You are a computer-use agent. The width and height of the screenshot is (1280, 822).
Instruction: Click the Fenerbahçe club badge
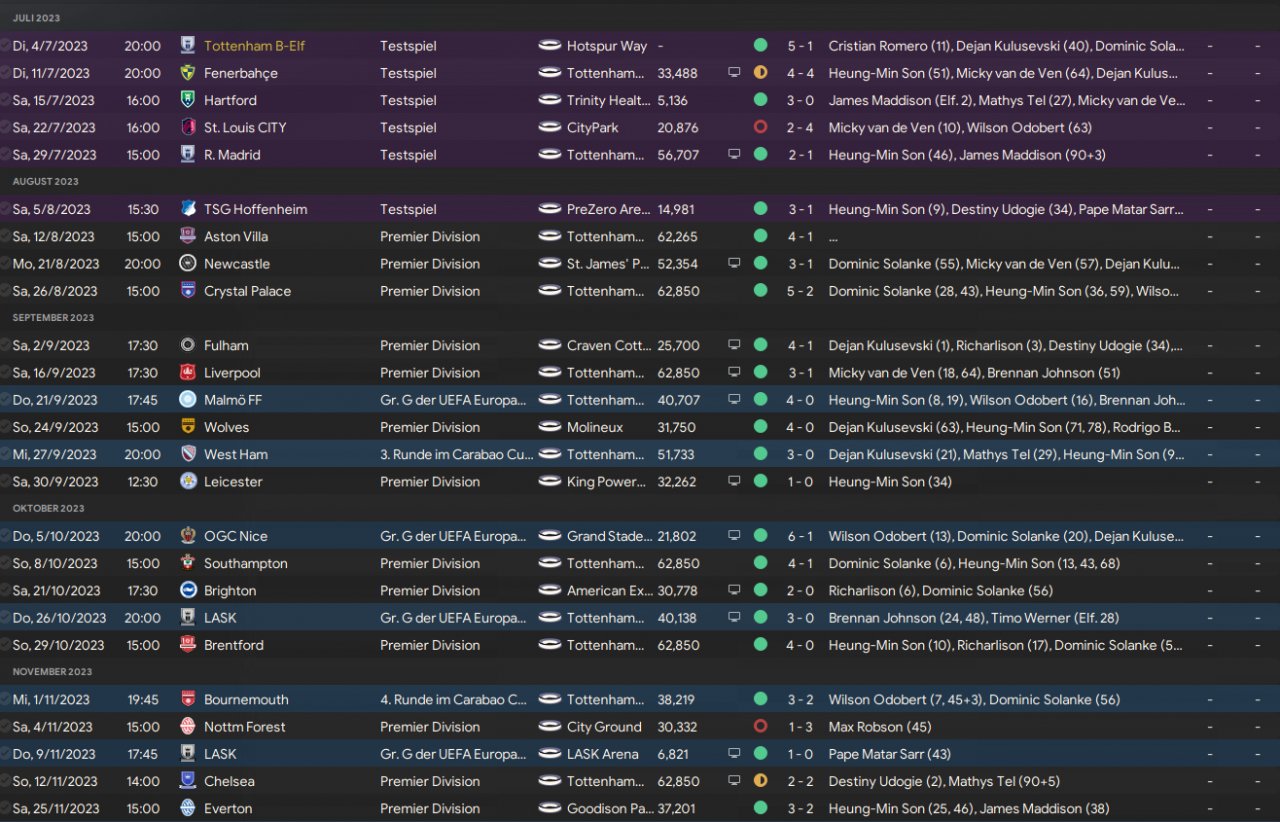click(187, 73)
